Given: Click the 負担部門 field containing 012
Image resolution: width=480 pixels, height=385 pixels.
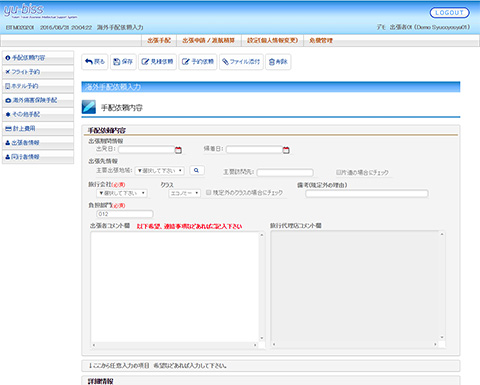Looking at the screenshot, I should (x=125, y=214).
